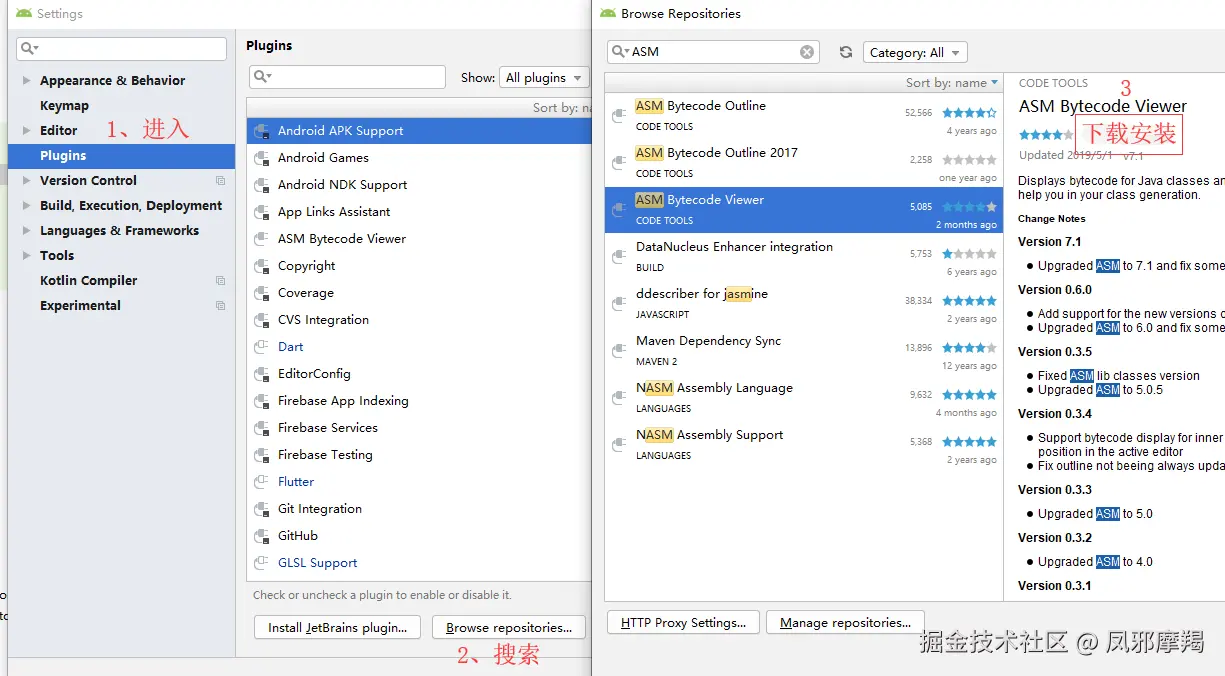The width and height of the screenshot is (1225, 676).
Task: Select Plugins in the settings tree
Action: tap(121, 156)
